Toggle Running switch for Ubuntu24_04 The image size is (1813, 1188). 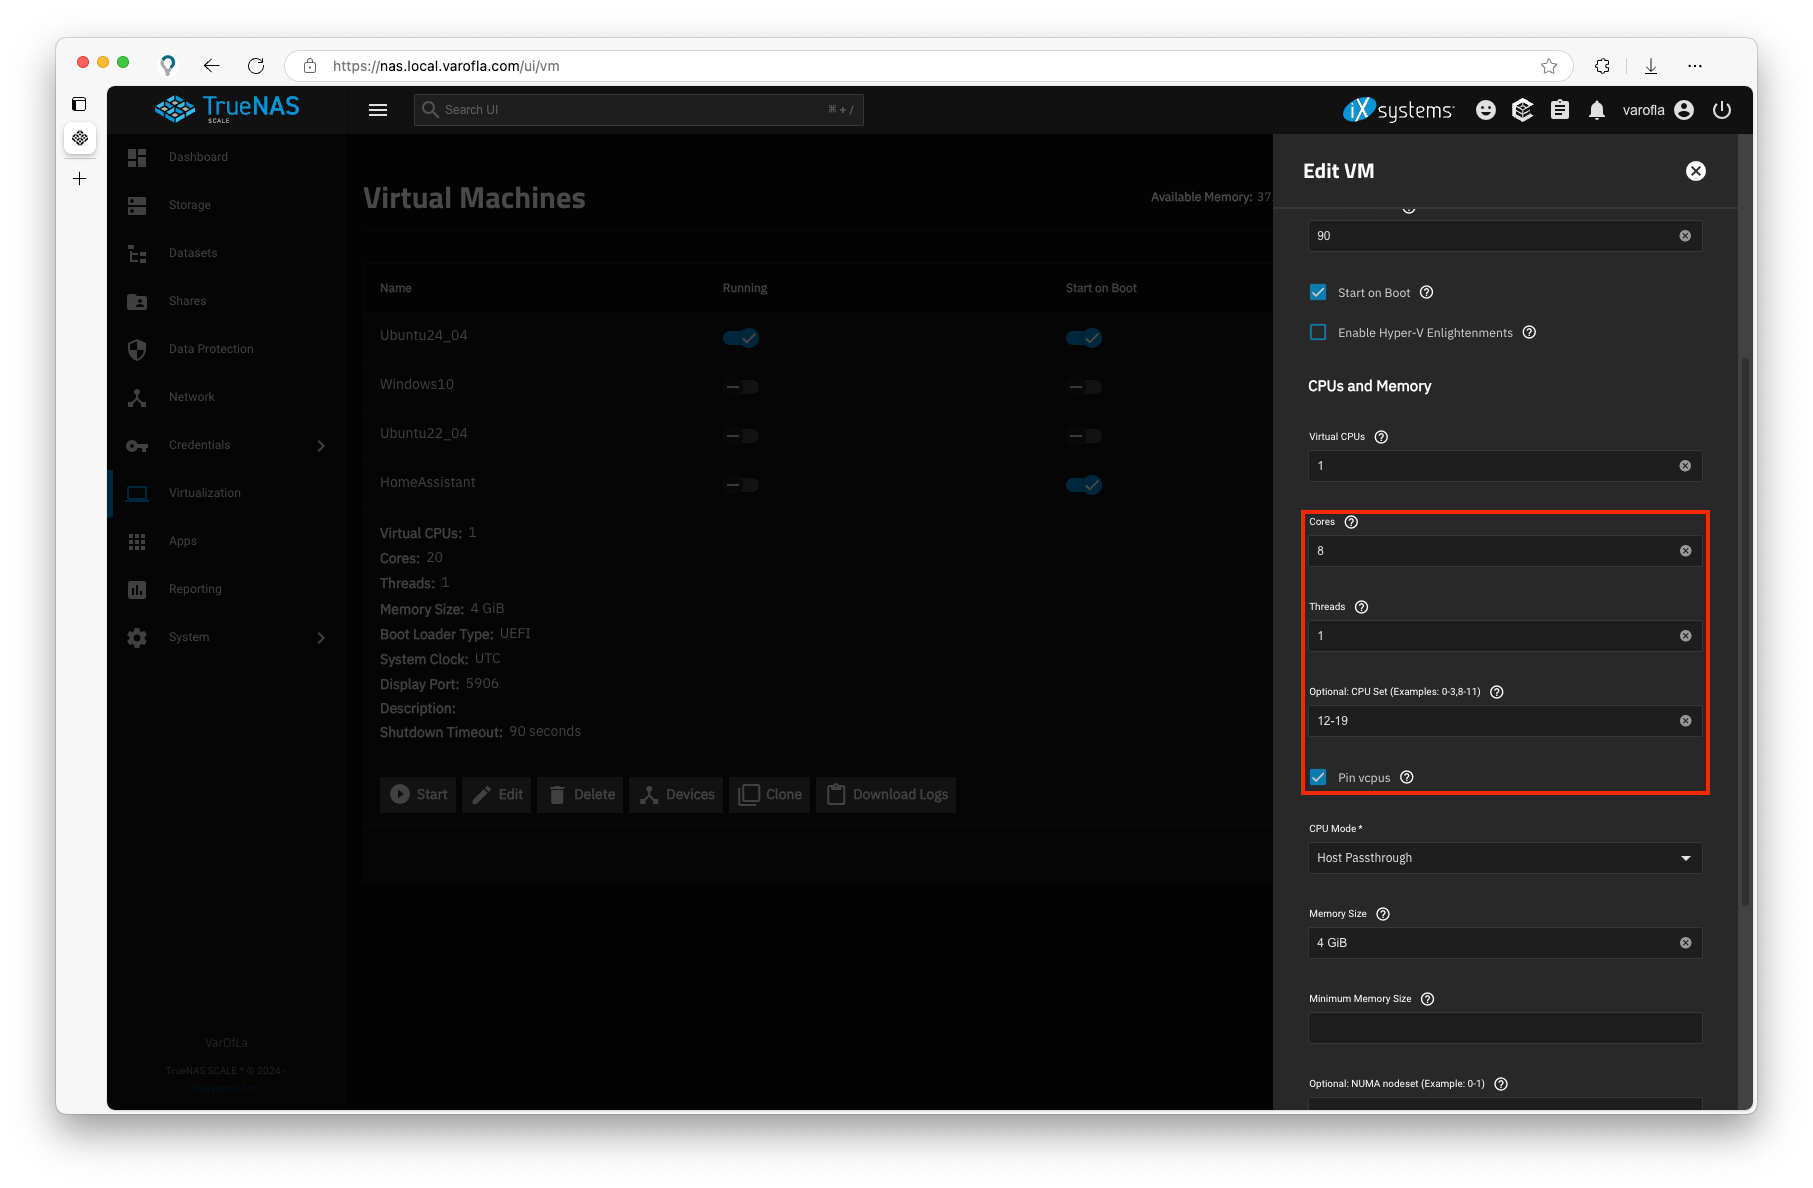click(x=741, y=338)
